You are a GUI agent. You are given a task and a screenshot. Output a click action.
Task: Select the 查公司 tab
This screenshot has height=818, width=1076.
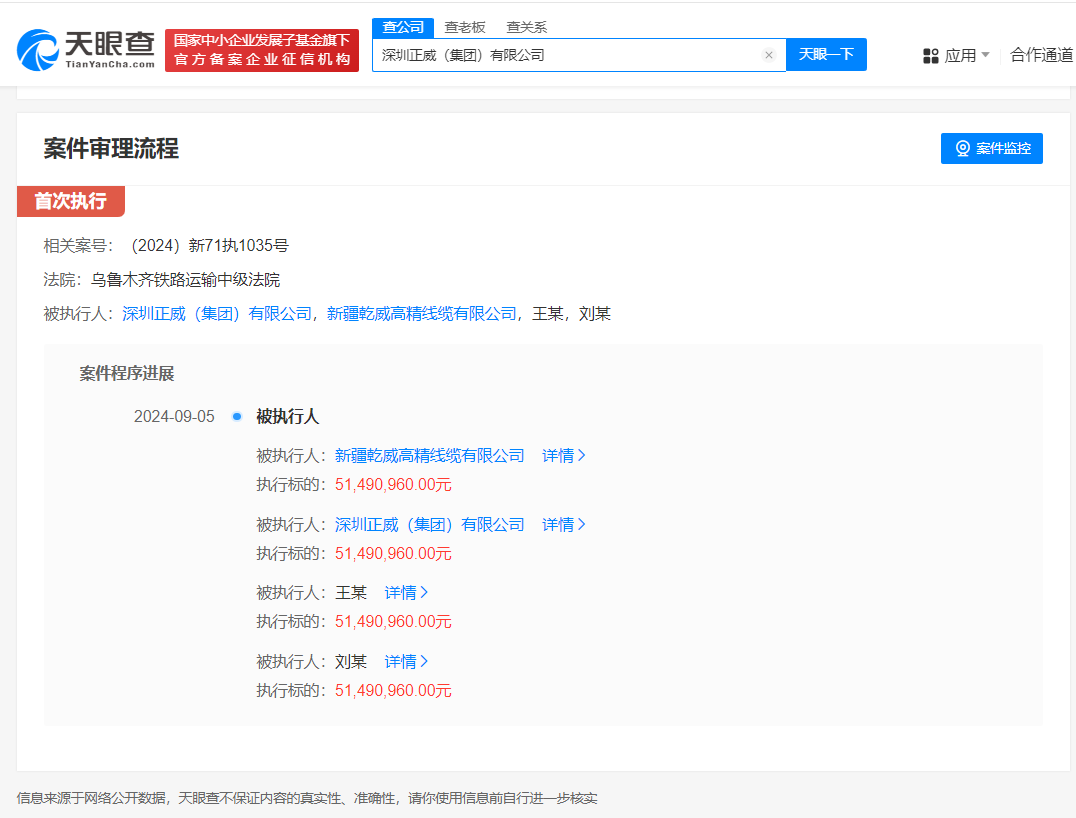coord(403,27)
